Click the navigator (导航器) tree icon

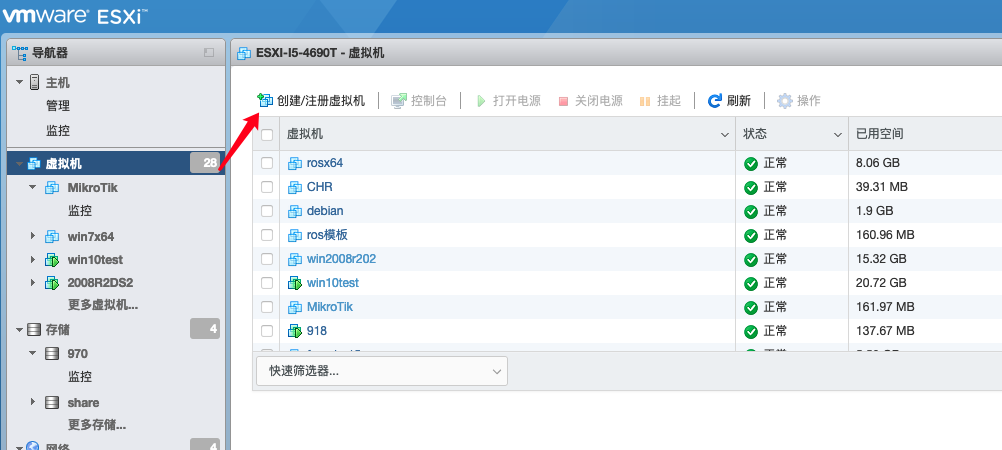tap(20, 52)
